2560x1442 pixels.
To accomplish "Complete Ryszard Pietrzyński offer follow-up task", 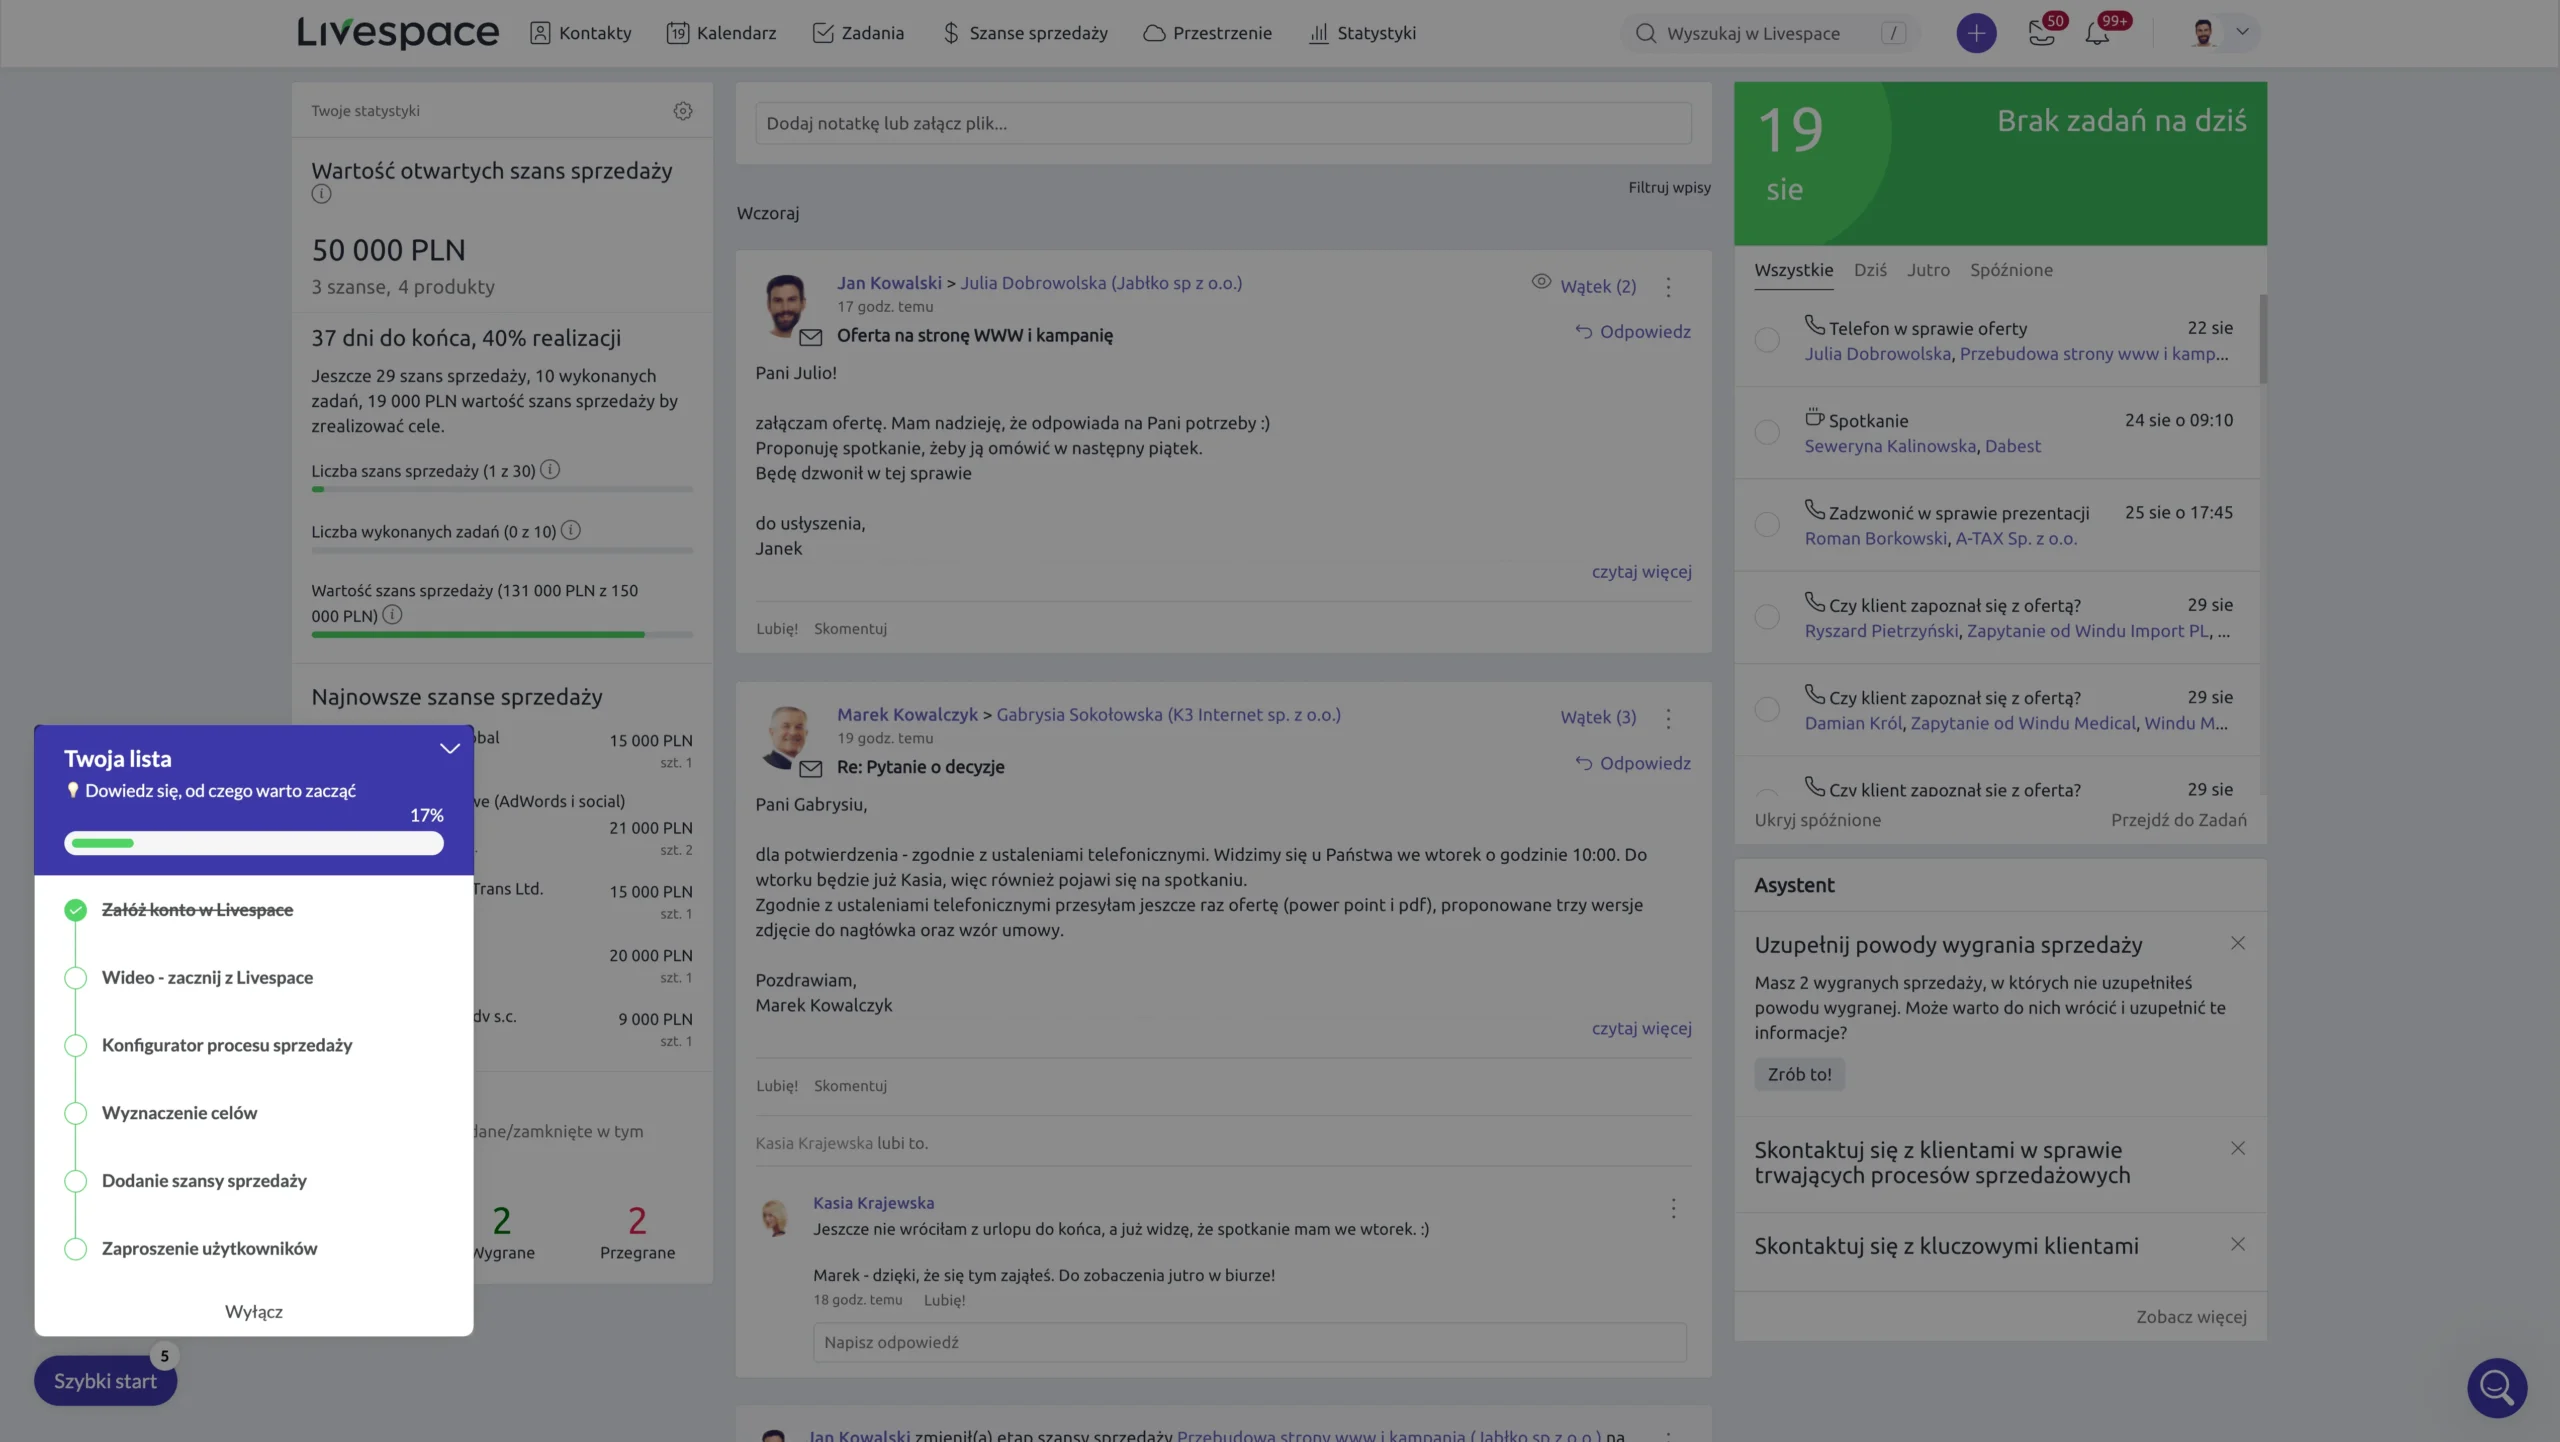I will [x=1767, y=617].
